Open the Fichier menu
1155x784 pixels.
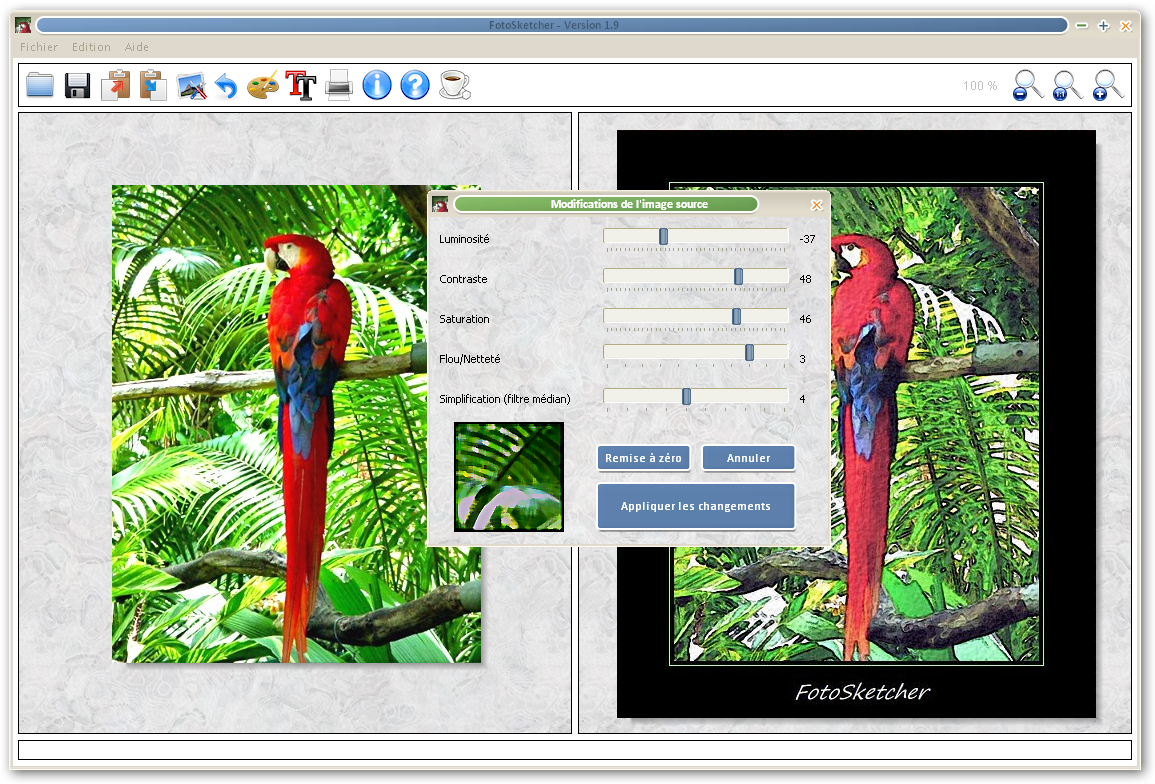[x=39, y=47]
